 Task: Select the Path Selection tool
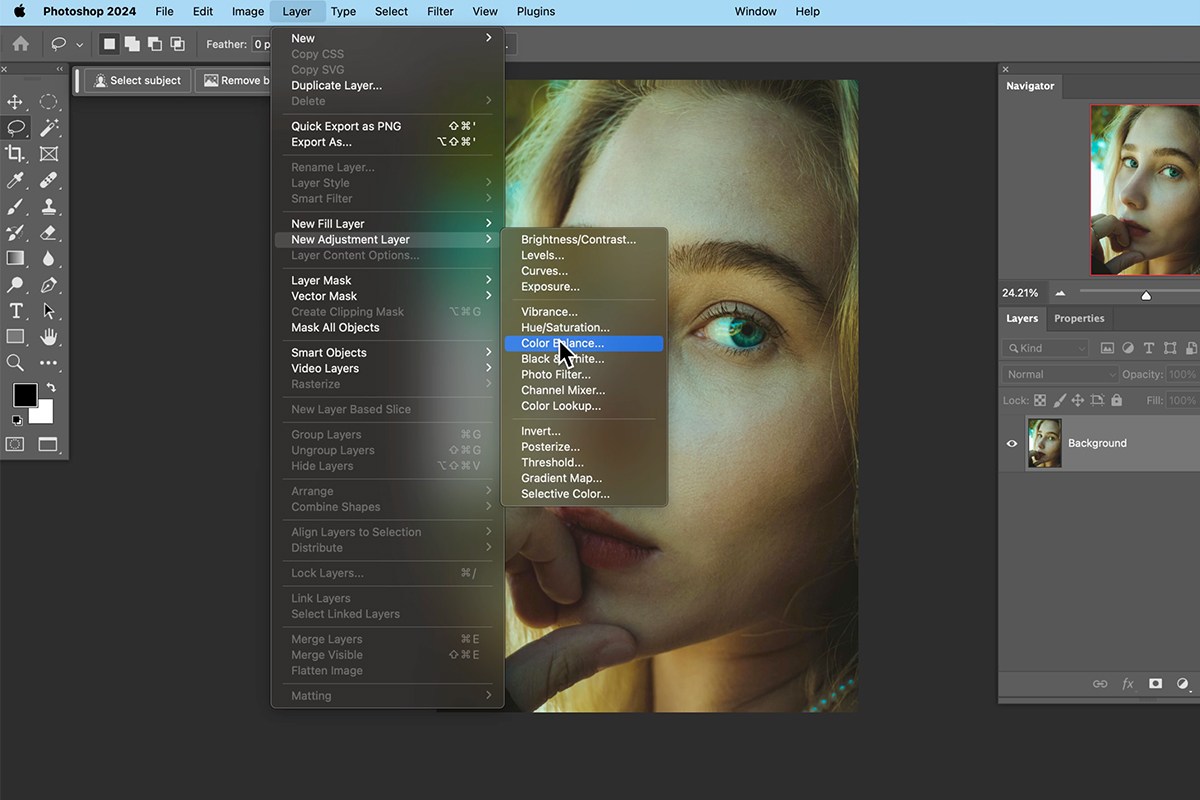coord(48,311)
